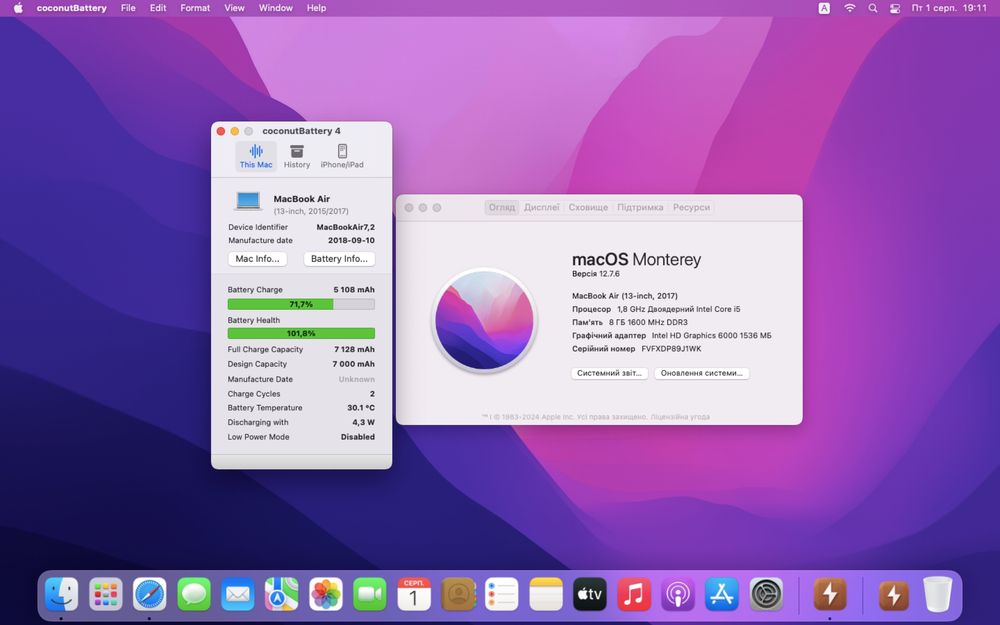
Task: Click the Full Charge Capacity 7 128 mAh value
Action: pos(354,349)
